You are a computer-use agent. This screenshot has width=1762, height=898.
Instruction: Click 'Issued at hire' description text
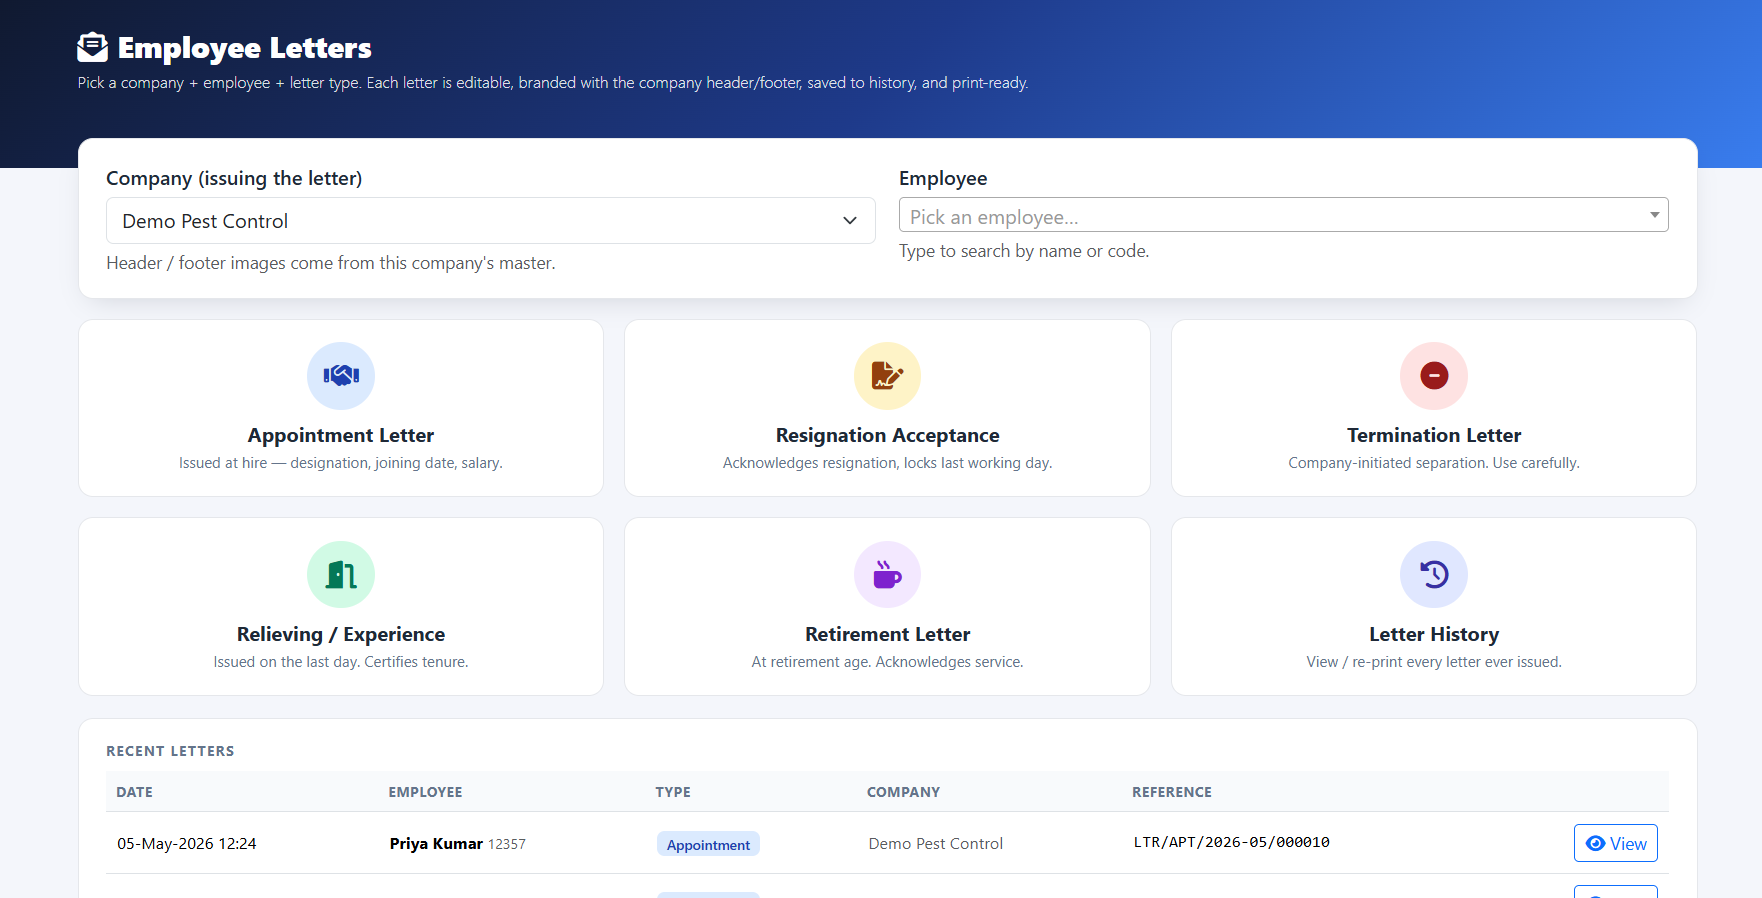click(341, 463)
